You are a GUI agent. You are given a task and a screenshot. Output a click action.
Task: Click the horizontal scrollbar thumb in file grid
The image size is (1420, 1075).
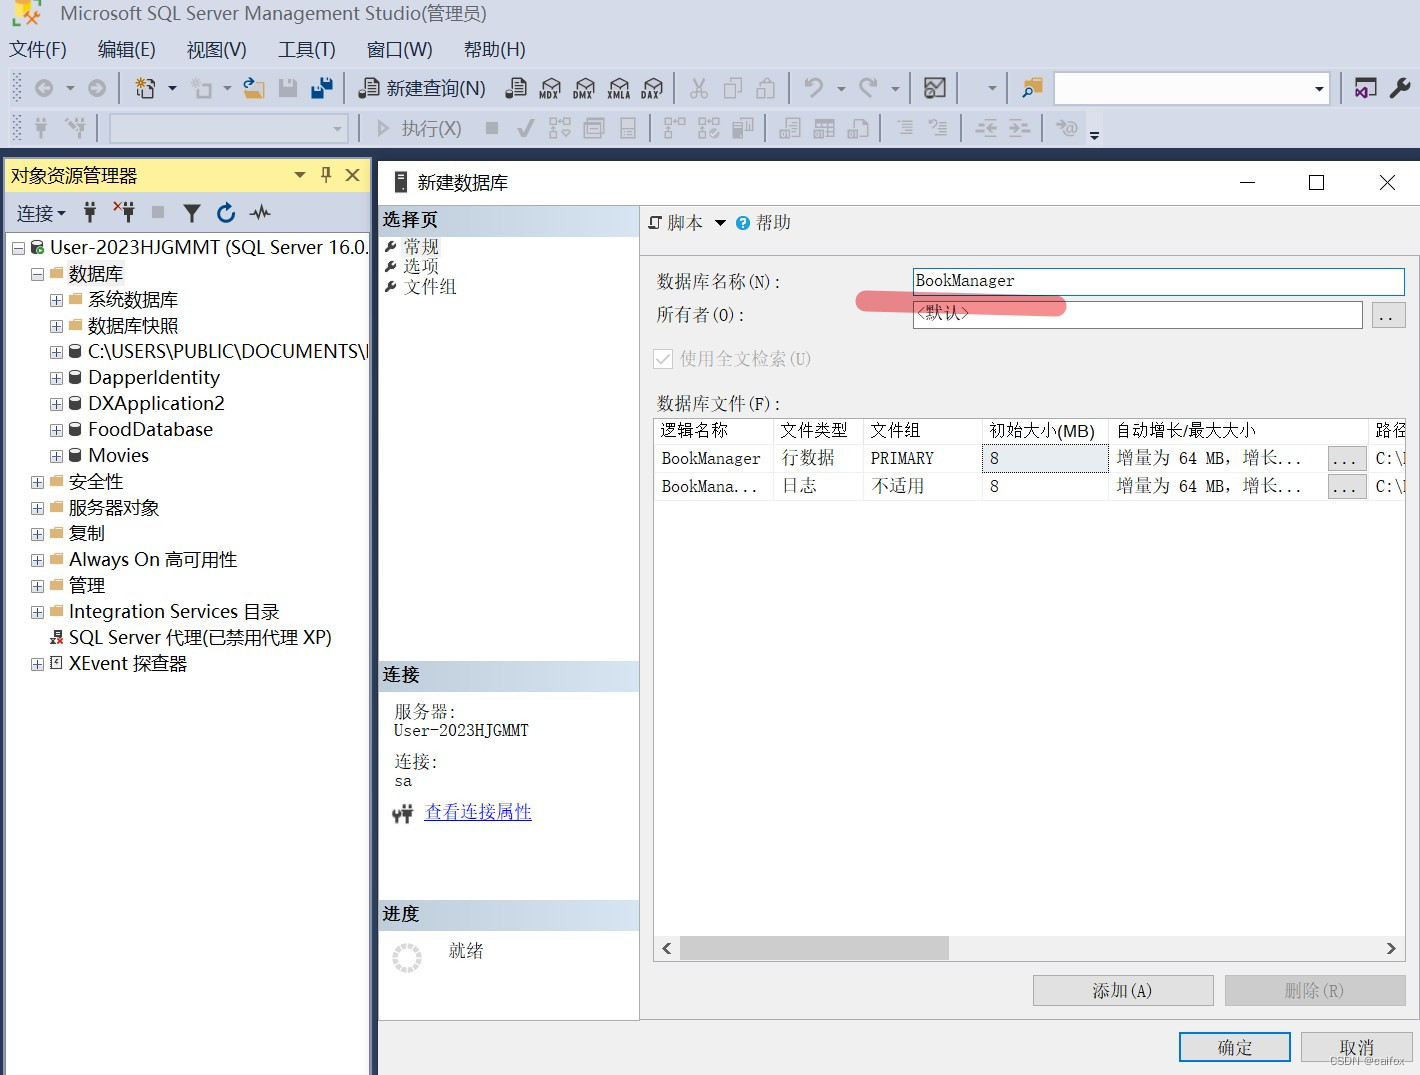(814, 948)
